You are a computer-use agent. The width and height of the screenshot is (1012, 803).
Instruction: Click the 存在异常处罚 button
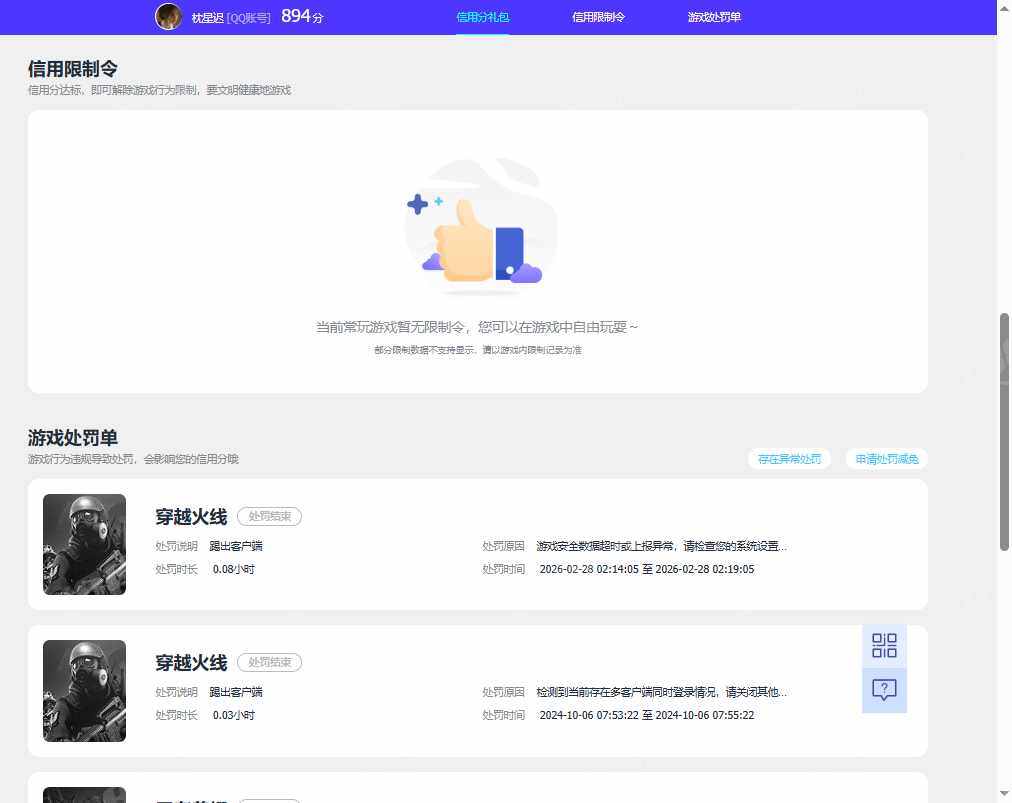[789, 459]
